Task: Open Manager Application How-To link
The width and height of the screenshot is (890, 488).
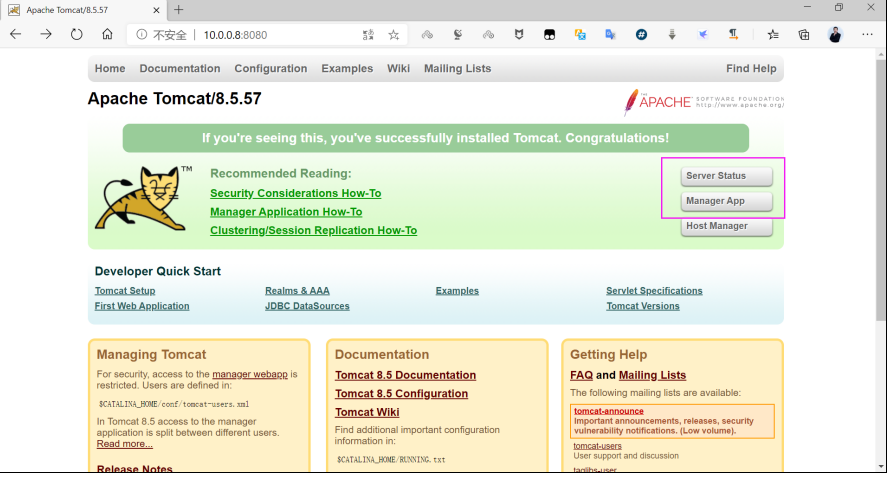Action: (286, 212)
